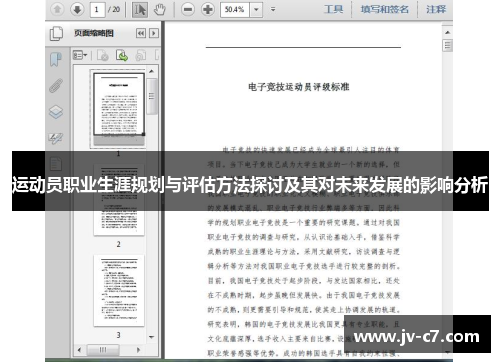Open the 工具 tools pane
The image size is (500, 362).
[334, 9]
